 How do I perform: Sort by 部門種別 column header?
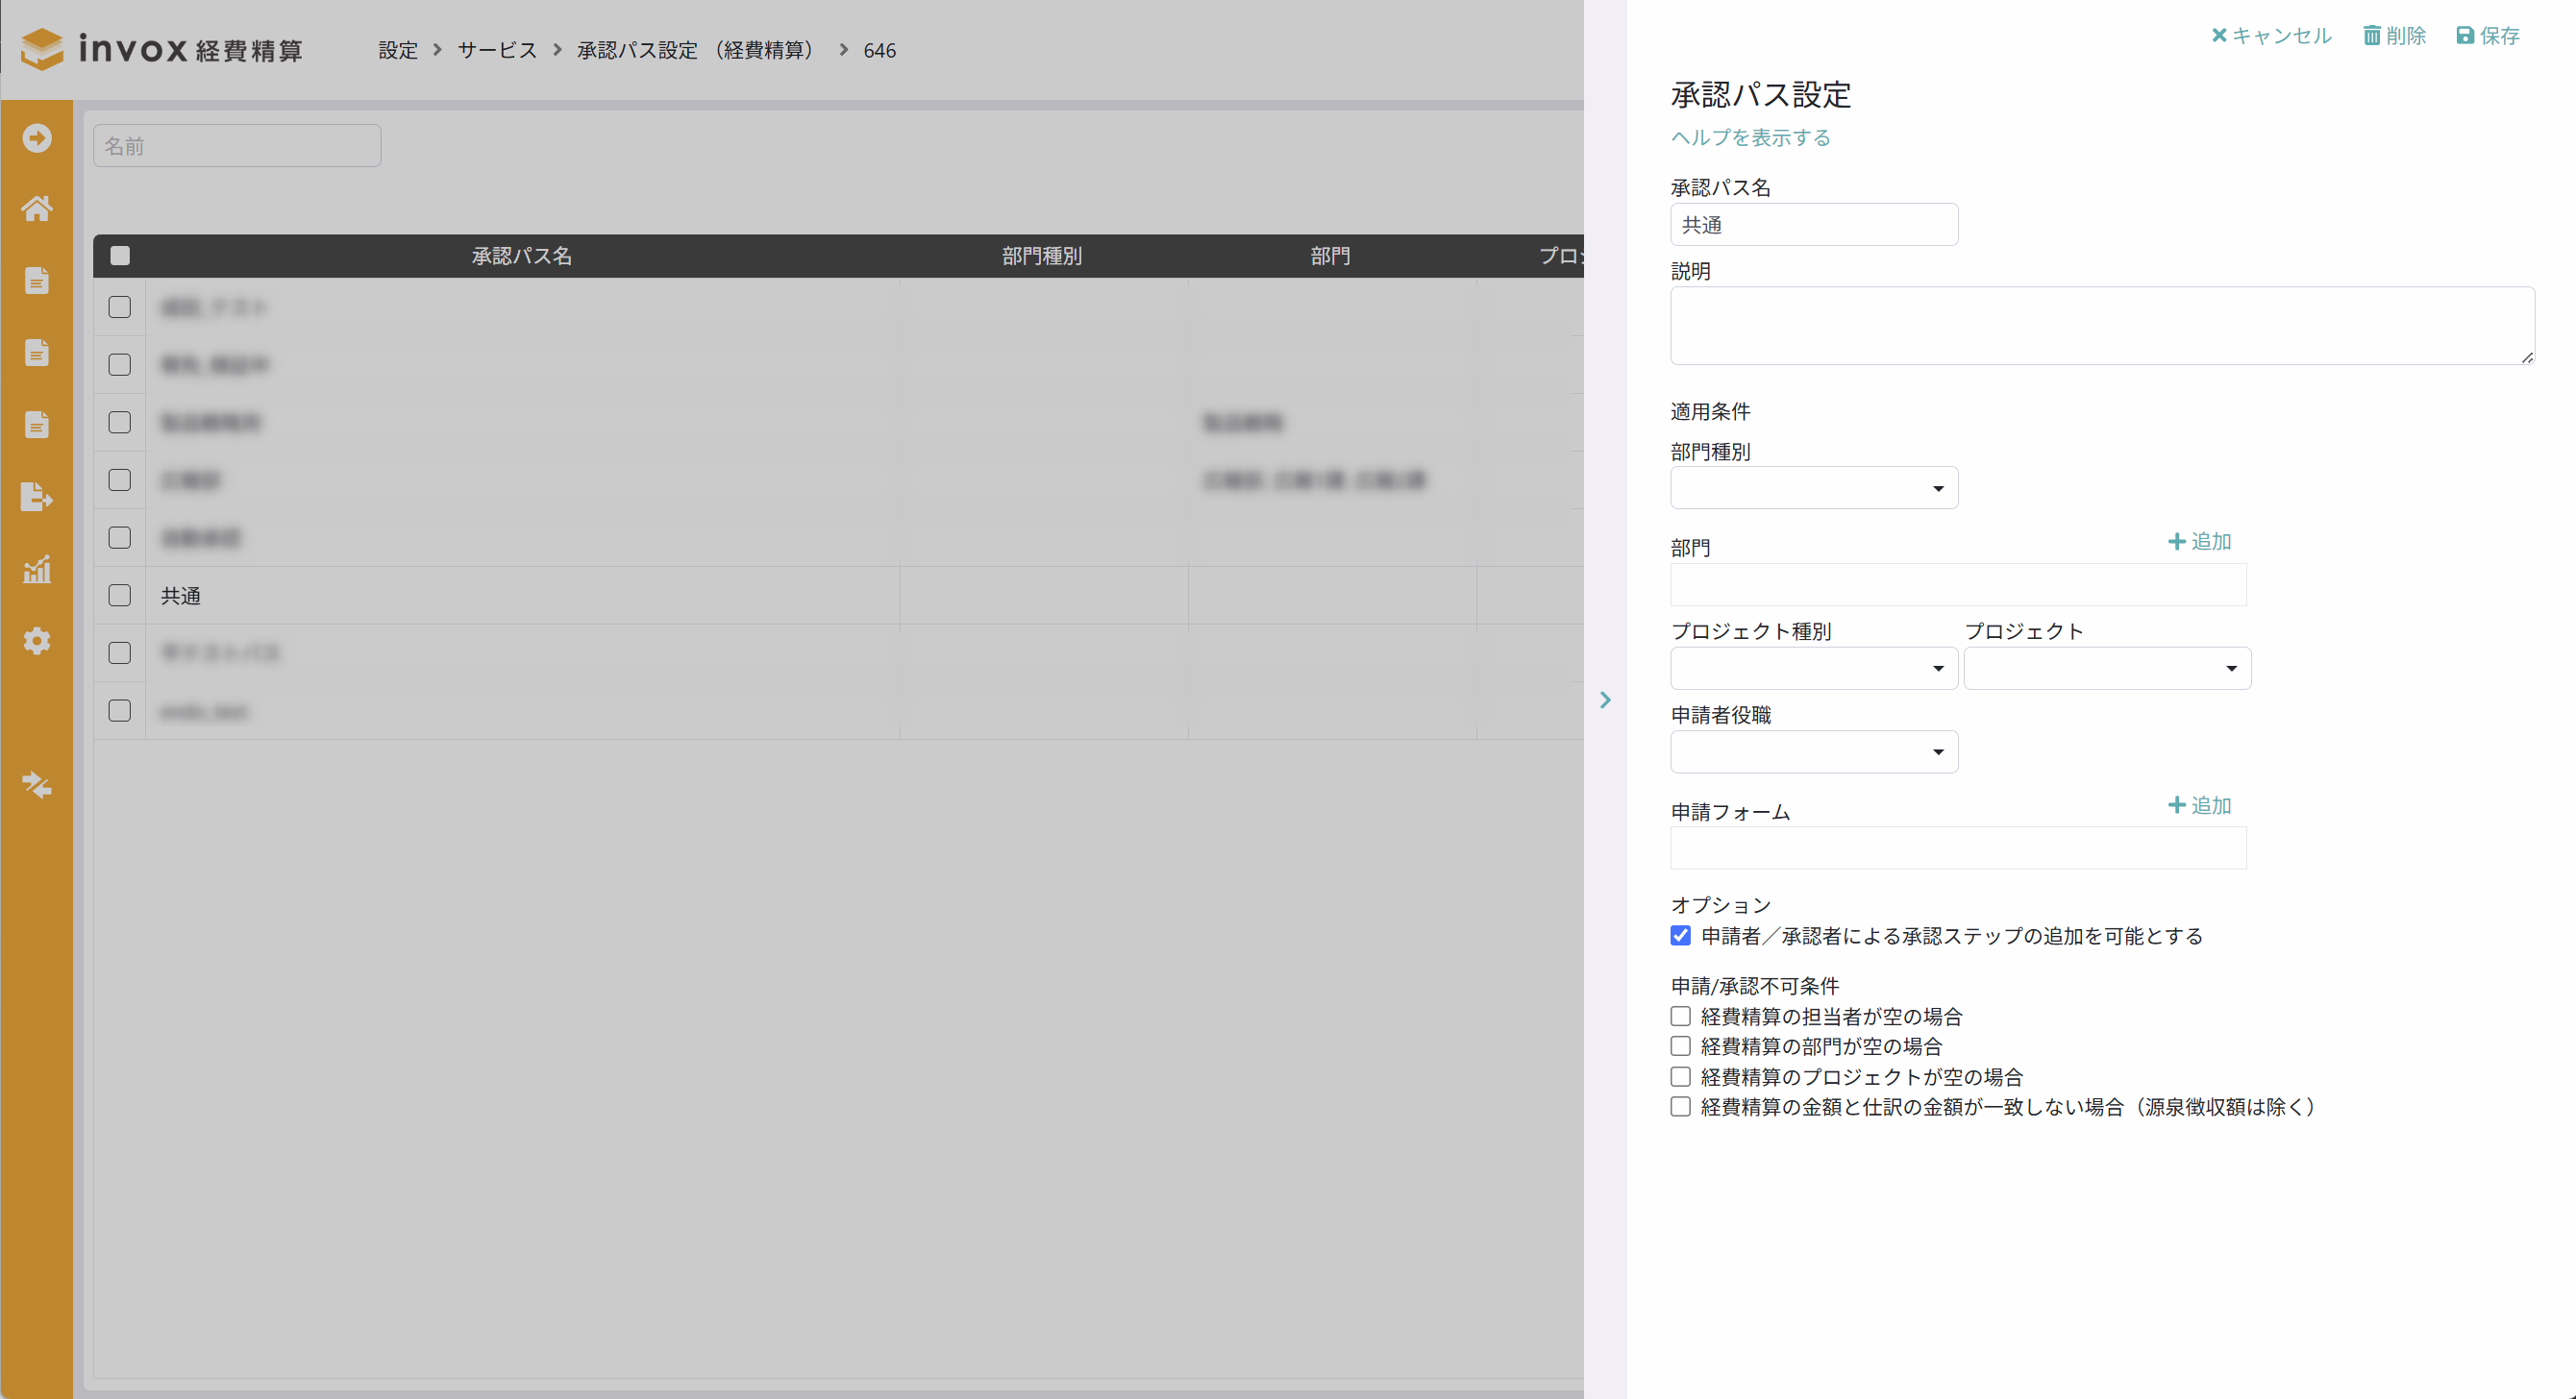1042,256
